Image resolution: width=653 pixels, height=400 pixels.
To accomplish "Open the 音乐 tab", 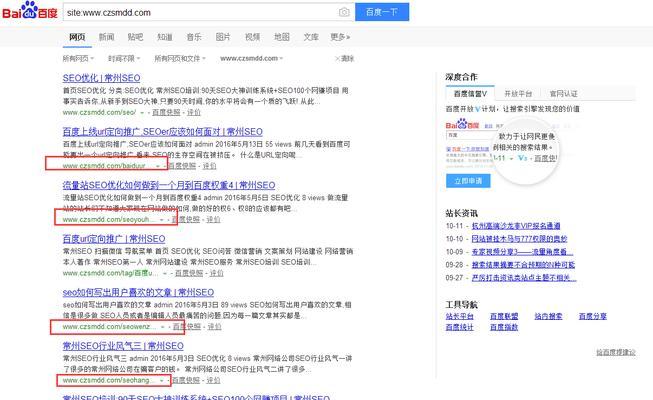I will (x=194, y=37).
